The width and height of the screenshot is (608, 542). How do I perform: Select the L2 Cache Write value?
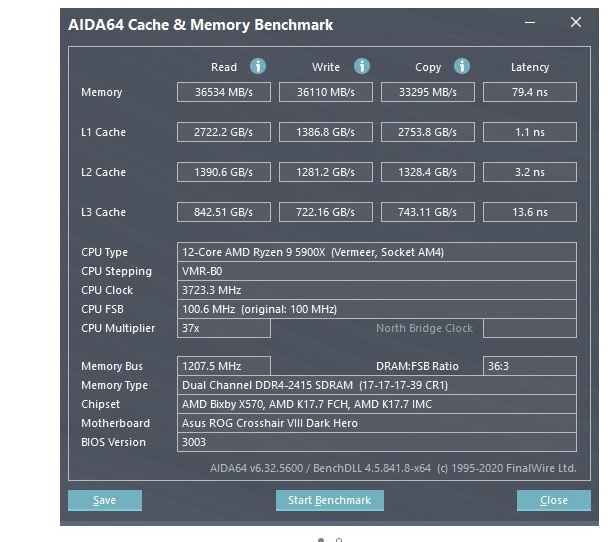click(326, 172)
